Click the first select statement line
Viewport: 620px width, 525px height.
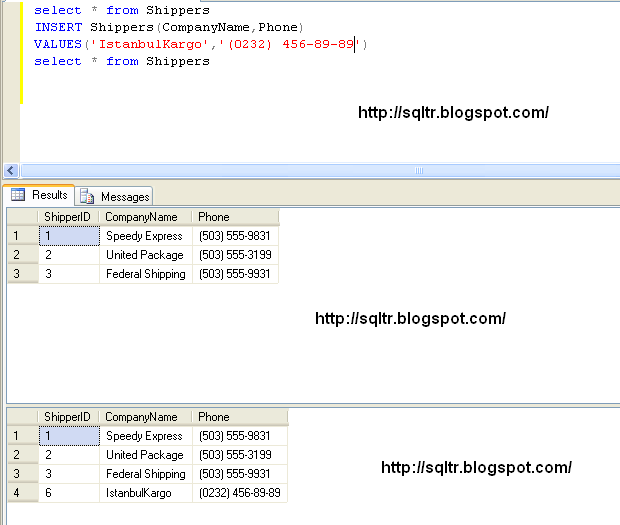122,10
